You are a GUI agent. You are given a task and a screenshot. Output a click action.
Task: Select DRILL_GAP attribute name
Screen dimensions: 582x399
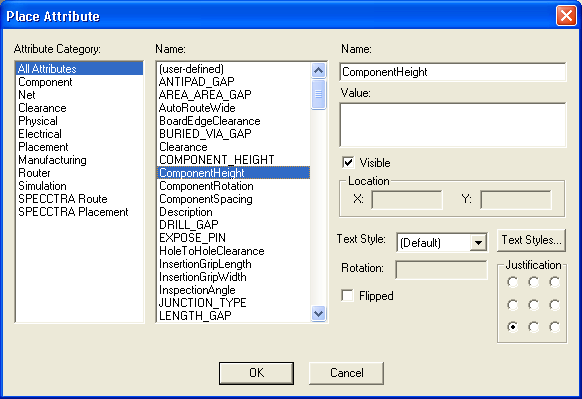pyautogui.click(x=234, y=225)
